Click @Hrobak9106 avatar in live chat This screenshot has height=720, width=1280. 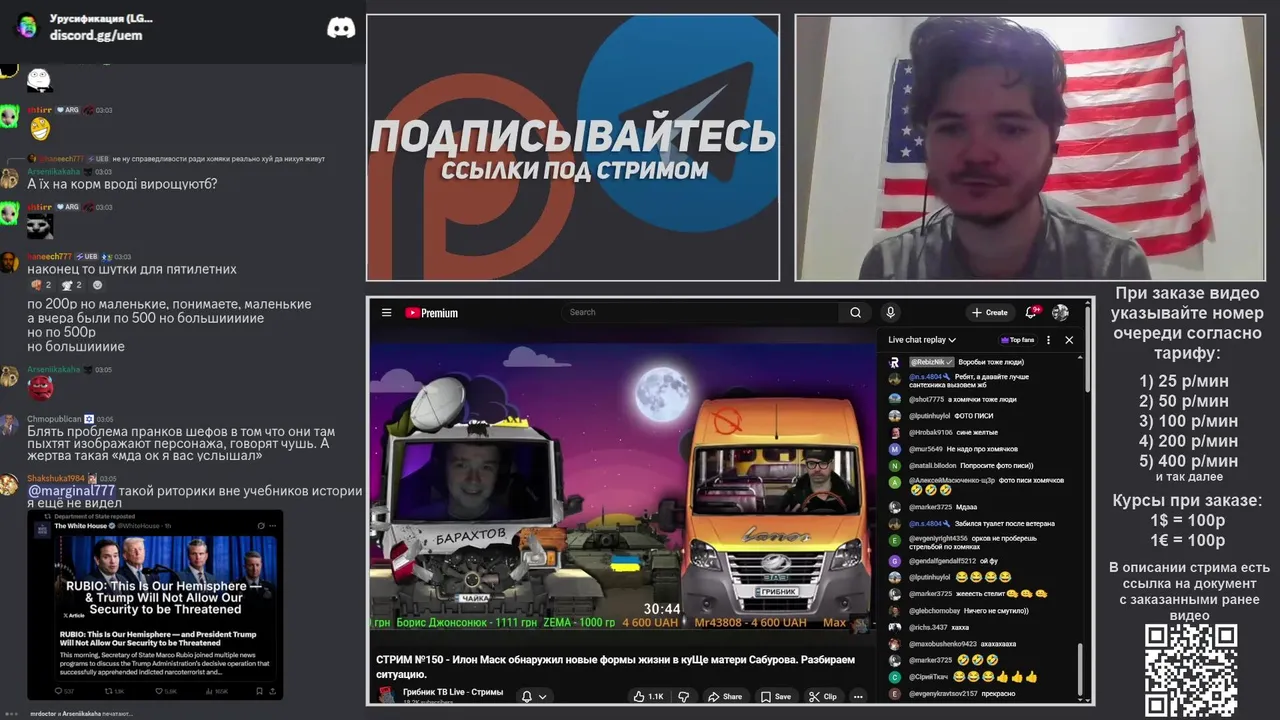click(895, 432)
